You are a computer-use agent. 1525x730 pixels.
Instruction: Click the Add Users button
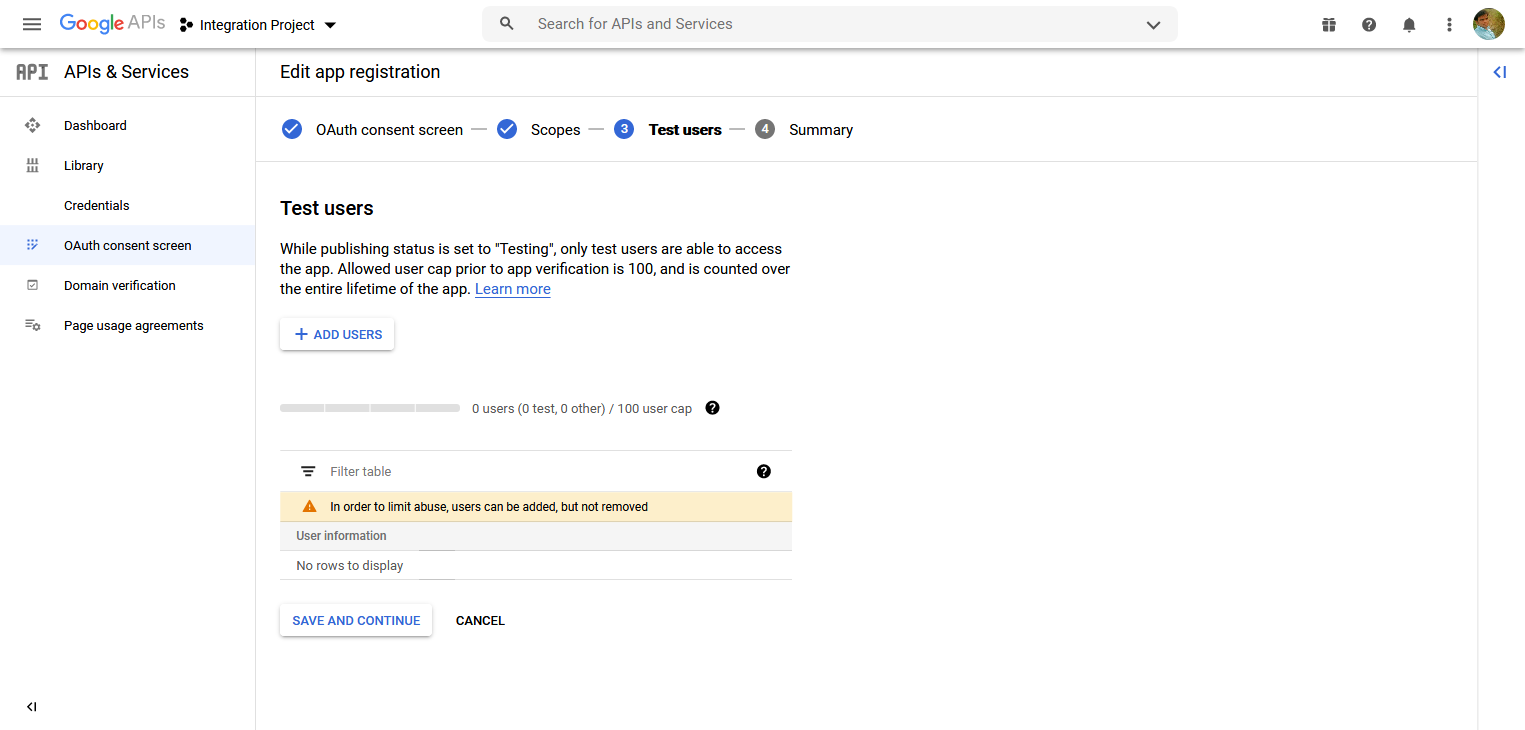point(337,335)
